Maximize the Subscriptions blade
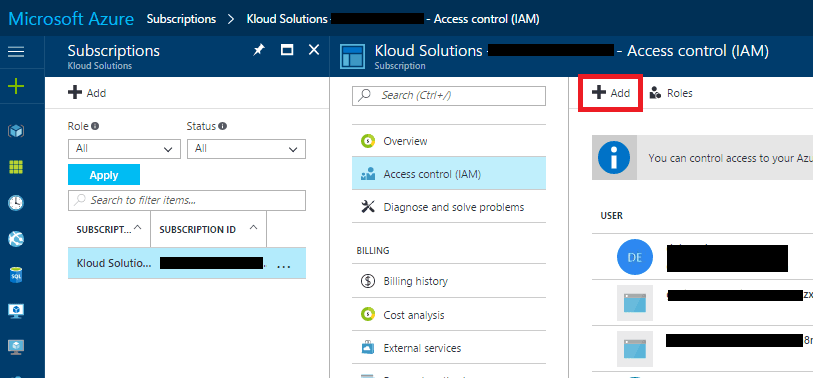The image size is (813, 378). tap(287, 50)
